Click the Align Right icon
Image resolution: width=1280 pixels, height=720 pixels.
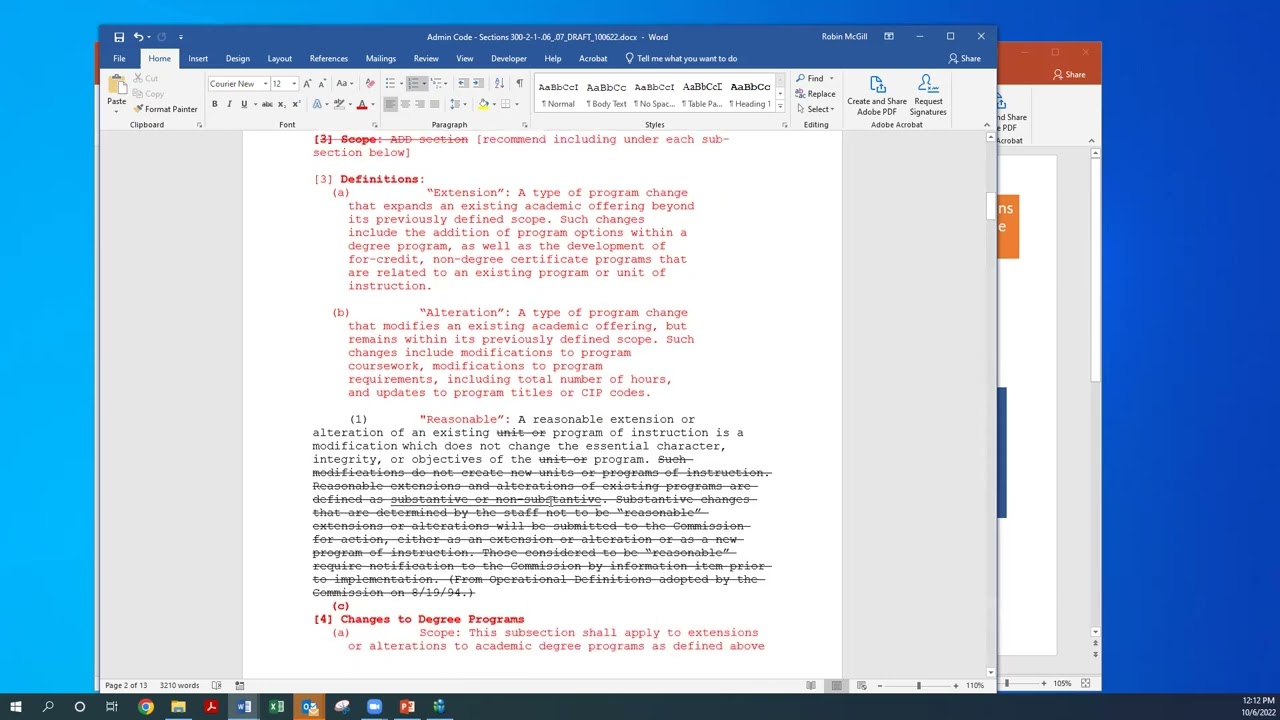[420, 104]
